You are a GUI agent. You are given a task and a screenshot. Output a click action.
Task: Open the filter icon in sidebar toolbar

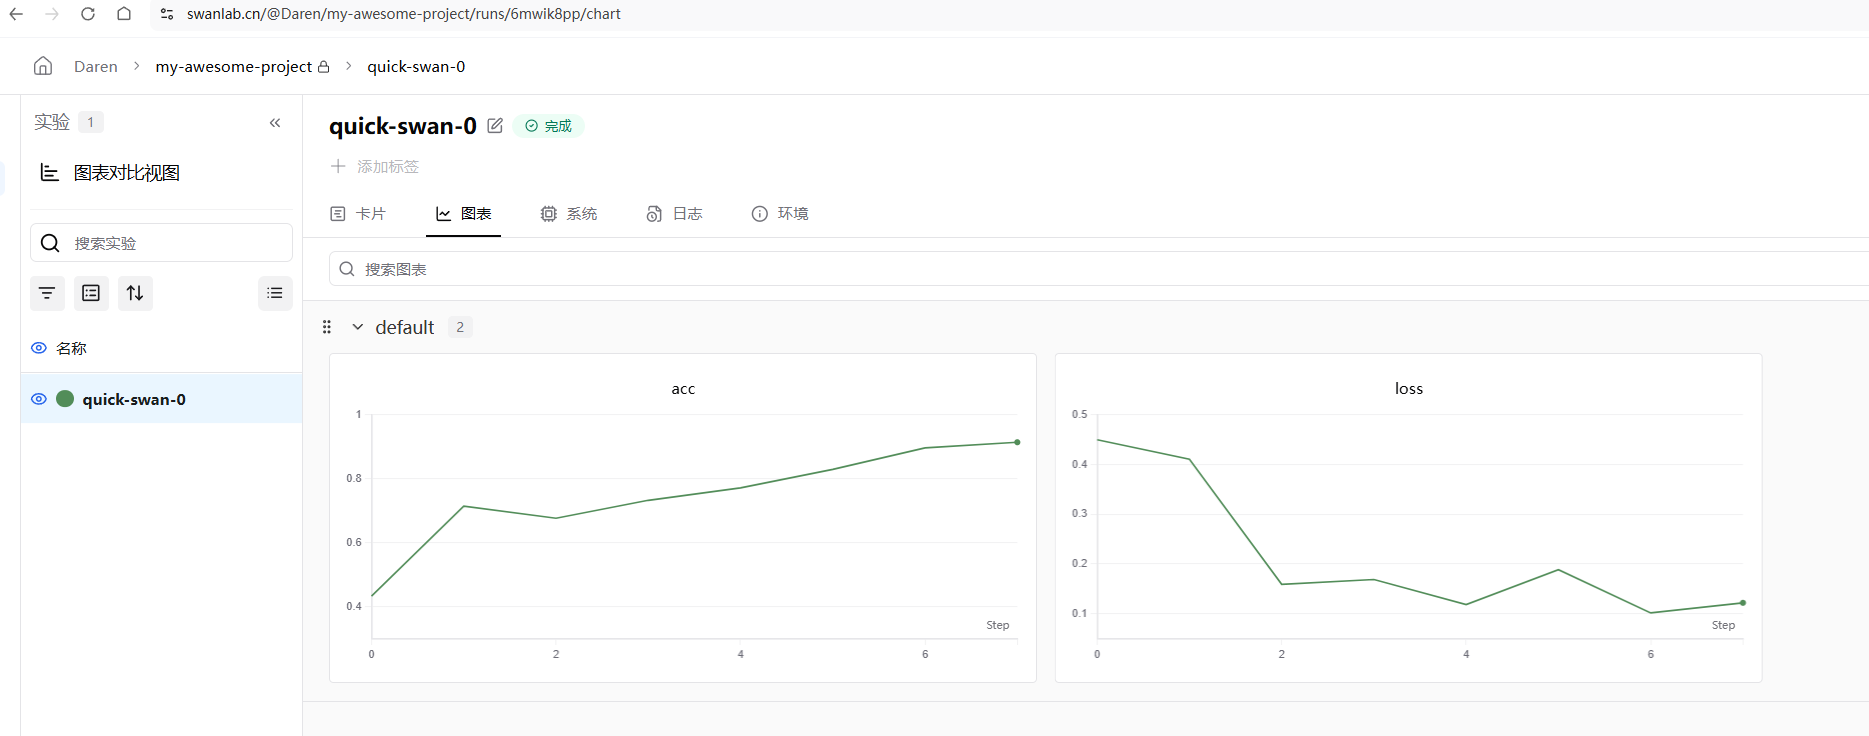click(x=47, y=293)
